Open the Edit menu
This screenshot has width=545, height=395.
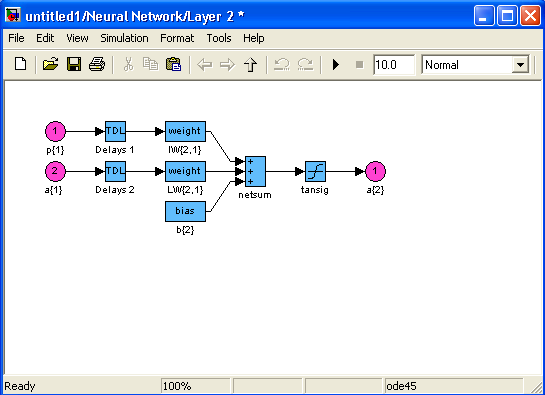(45, 38)
